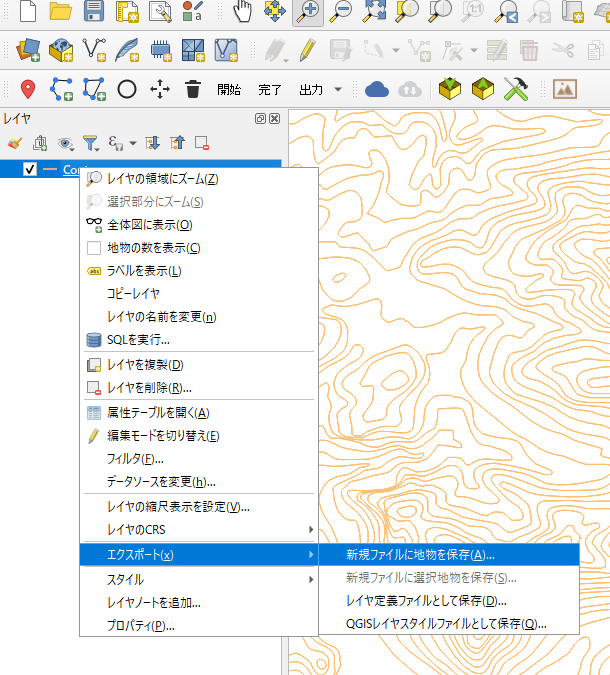Select the Pan Map hand tool
610x675 pixels.
[x=242, y=12]
